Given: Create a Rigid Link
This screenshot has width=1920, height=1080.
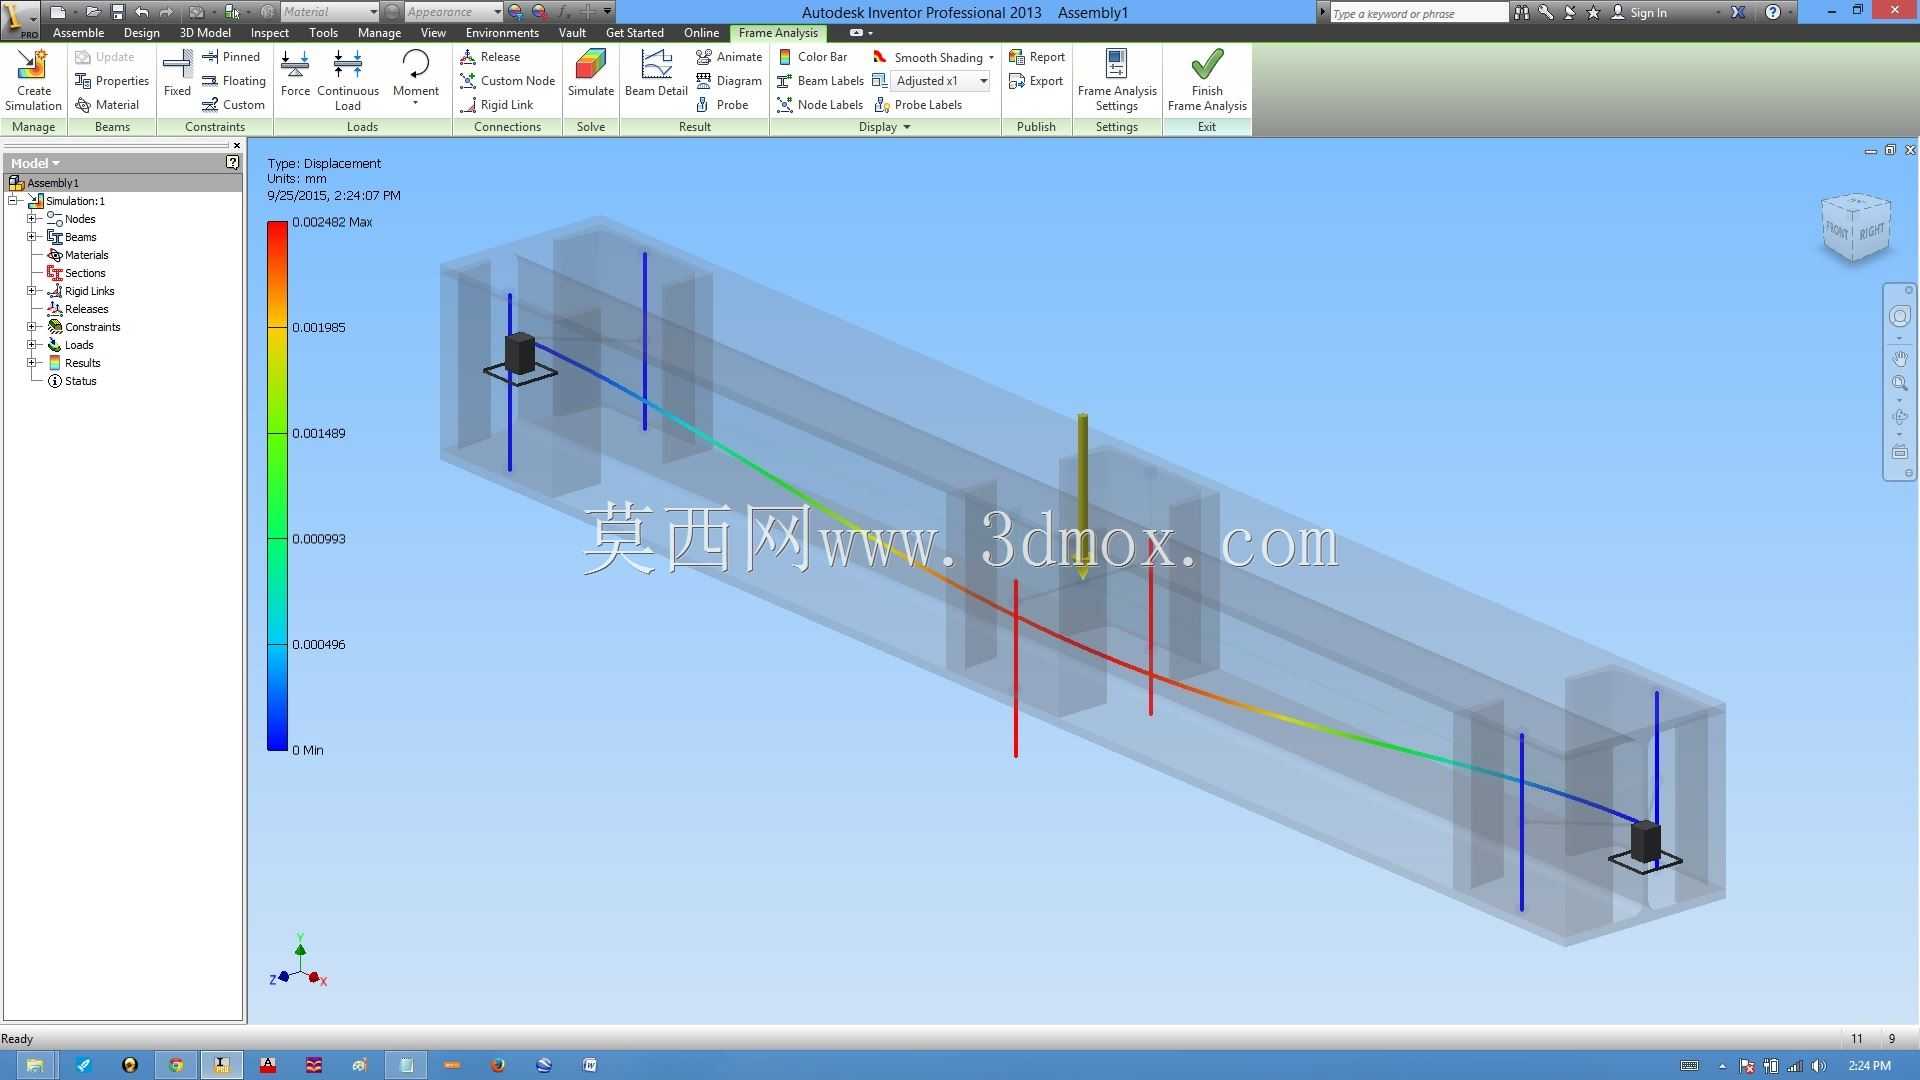Looking at the screenshot, I should tap(496, 105).
